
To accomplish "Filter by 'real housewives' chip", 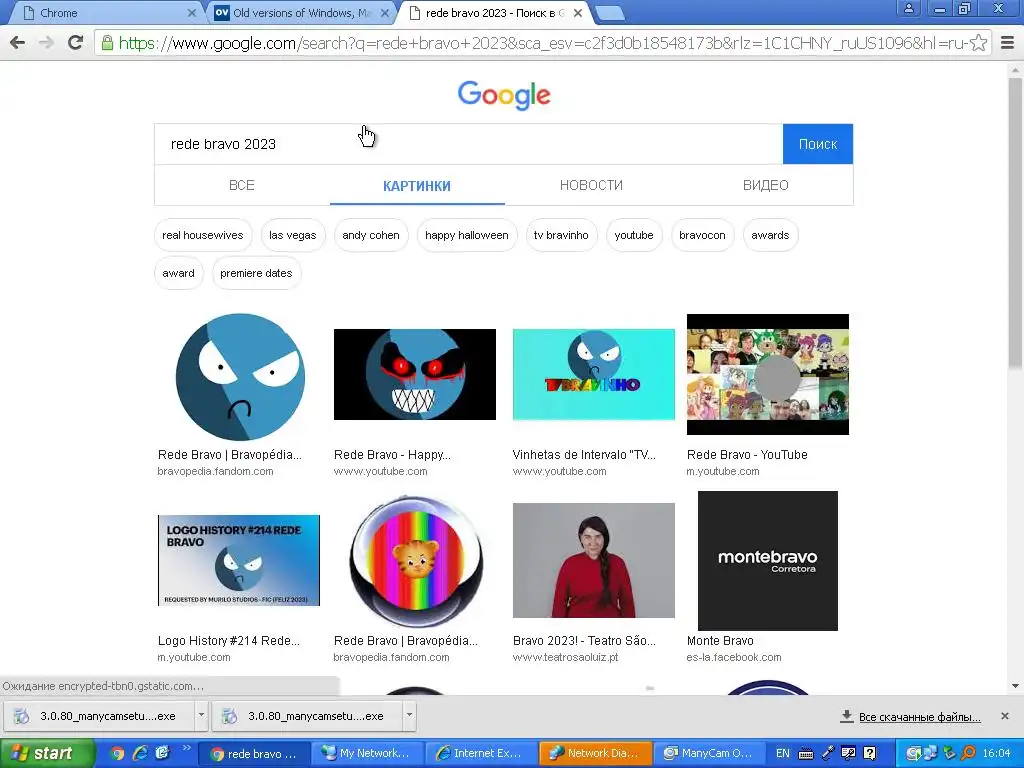I will (x=202, y=235).
